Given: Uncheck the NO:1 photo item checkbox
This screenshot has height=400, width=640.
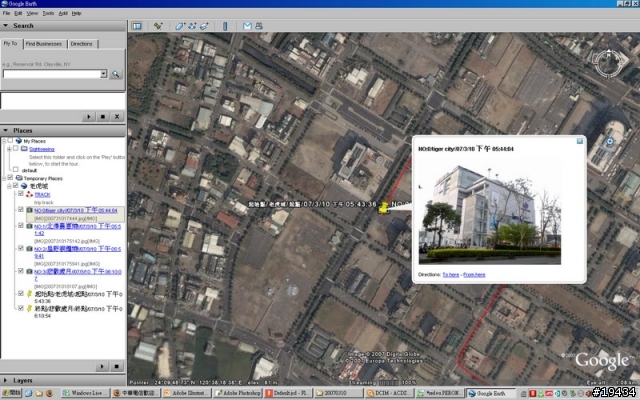Looking at the screenshot, I should pos(21,225).
